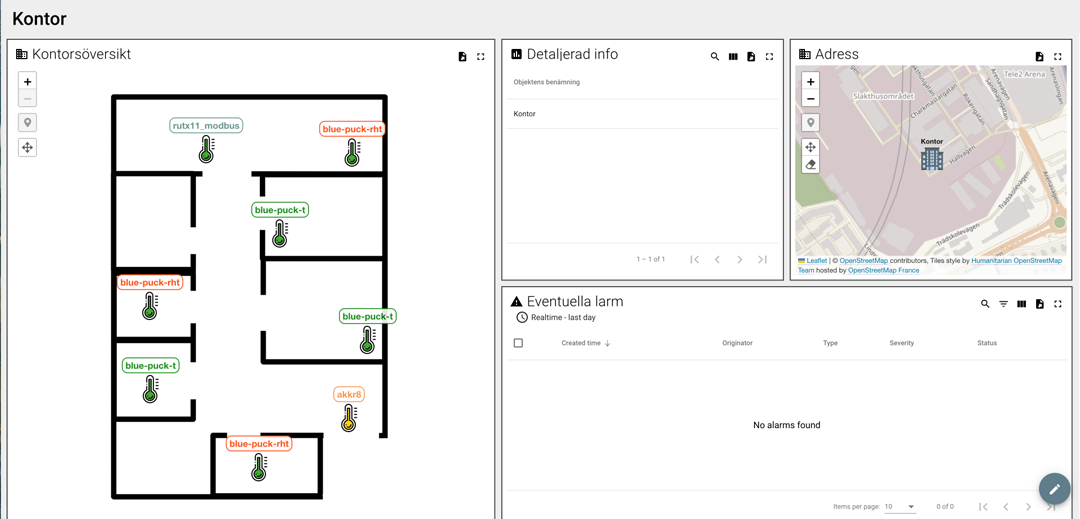Open the Leaflet attribution link

[816, 261]
